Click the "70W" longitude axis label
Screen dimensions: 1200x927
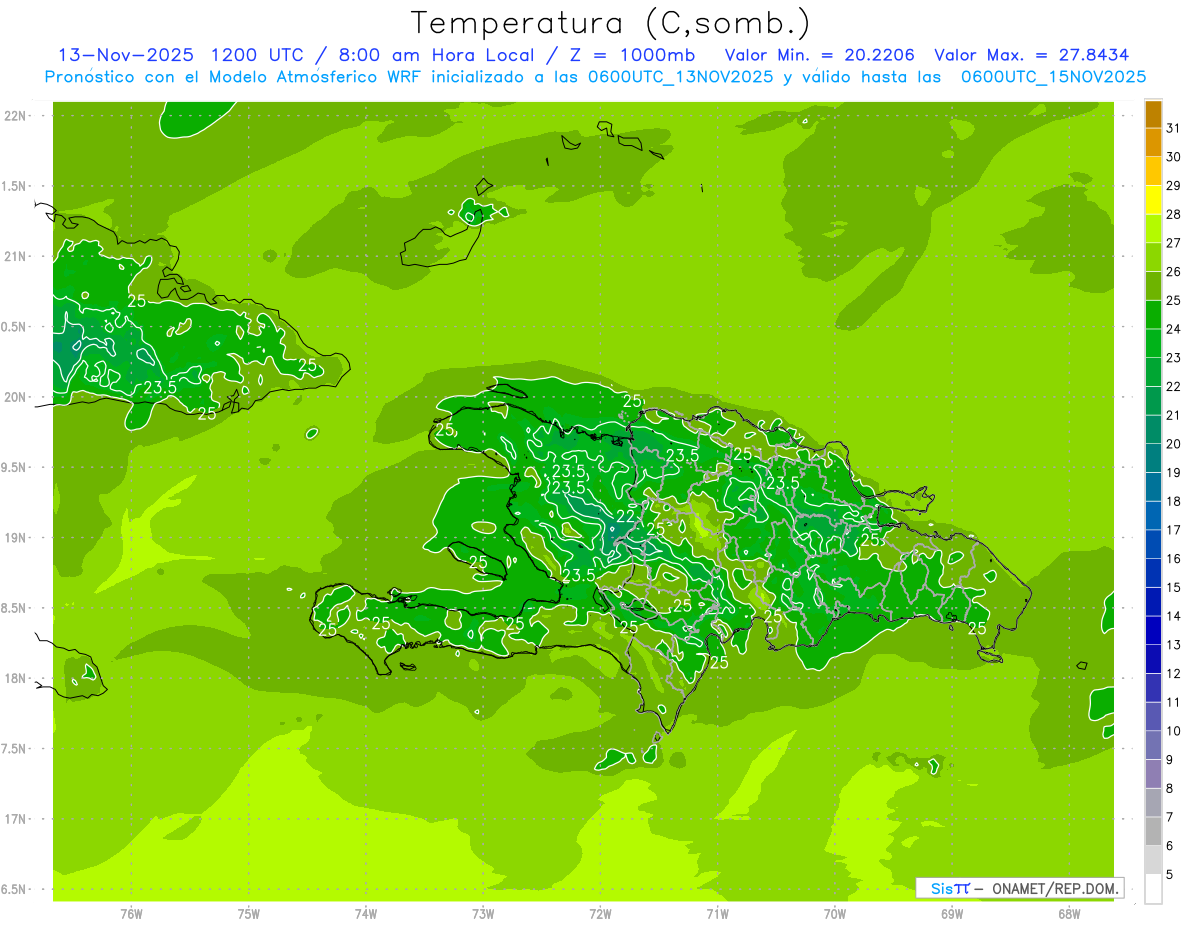835,914
